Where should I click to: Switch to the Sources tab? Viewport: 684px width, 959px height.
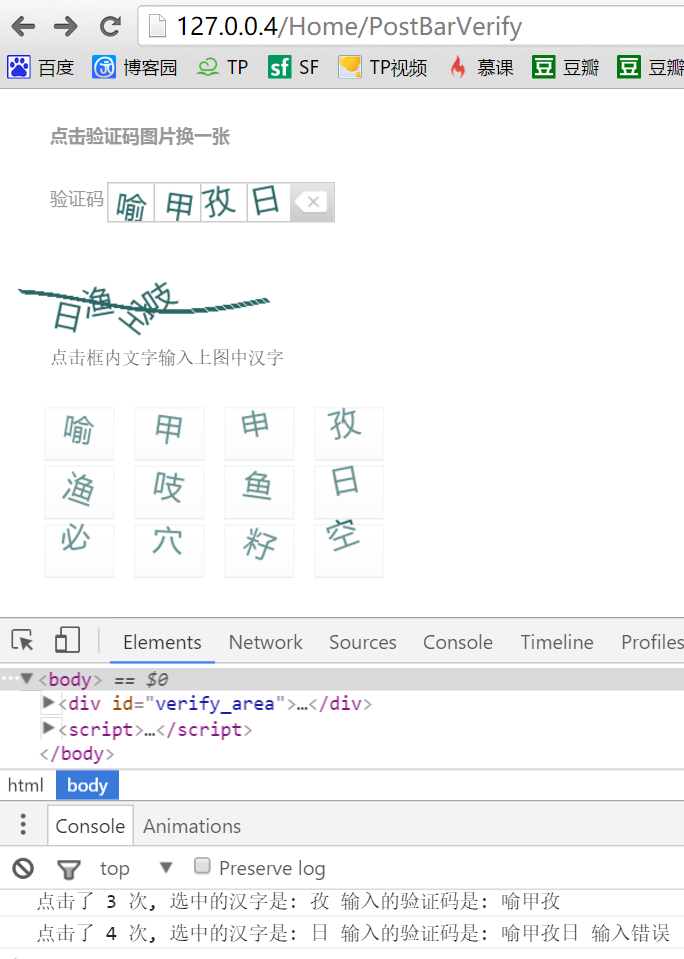[x=363, y=642]
